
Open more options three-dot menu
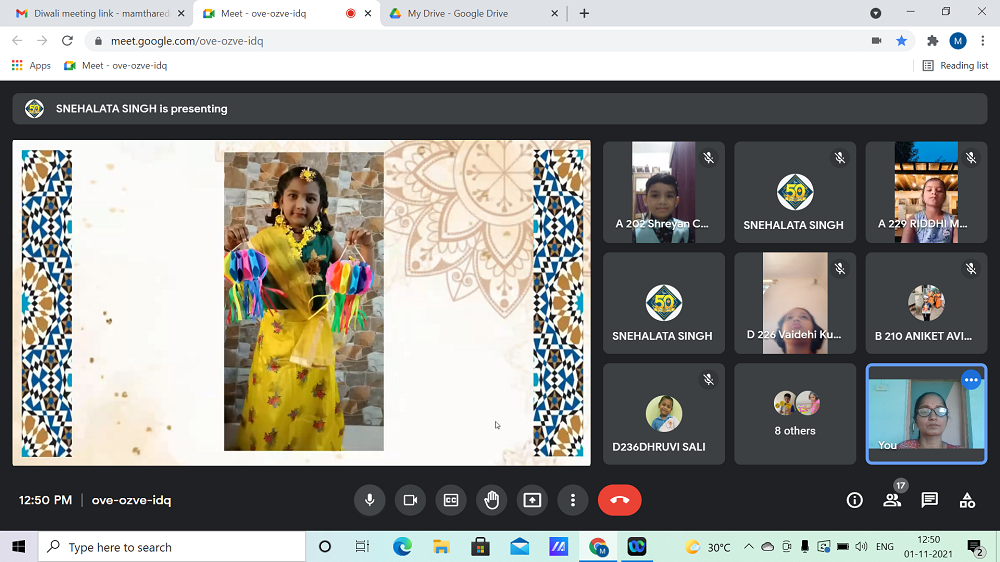coord(573,500)
